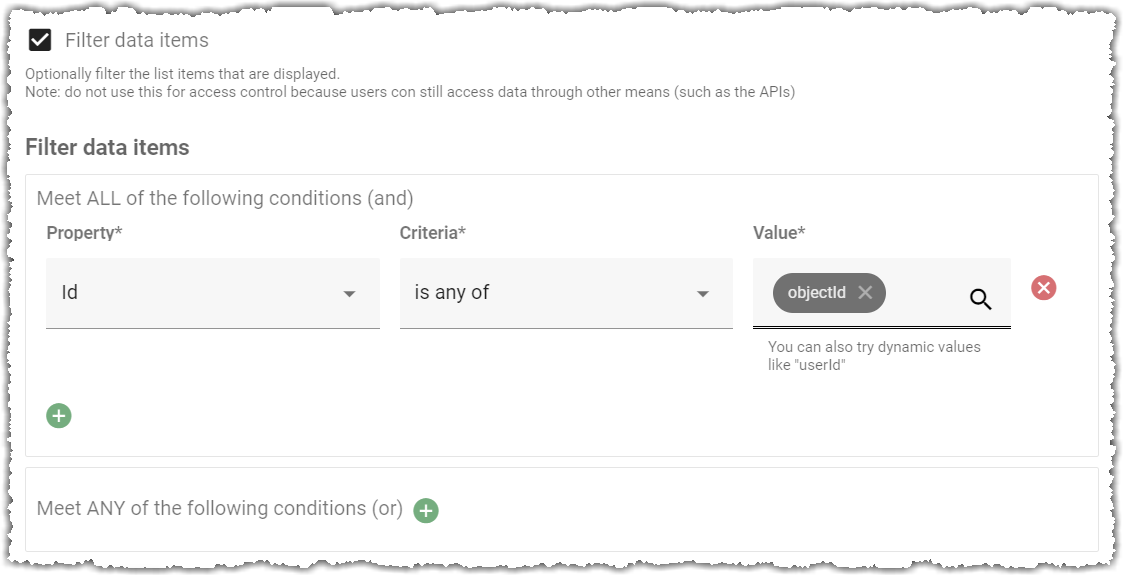The image size is (1124, 576).
Task: Add an AND condition with green plus
Action: [59, 416]
